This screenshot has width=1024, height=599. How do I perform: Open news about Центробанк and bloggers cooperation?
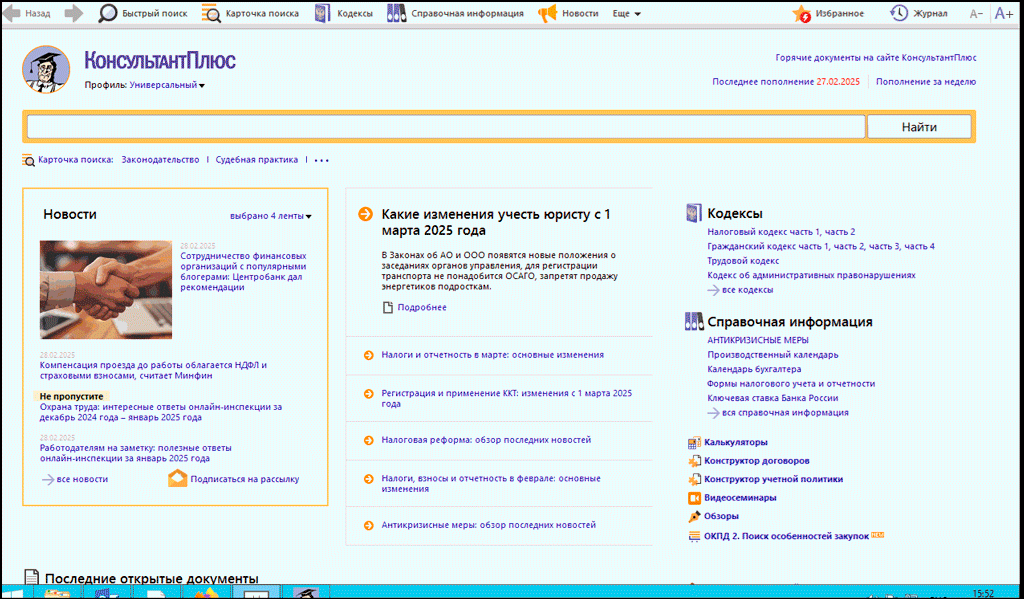243,272
